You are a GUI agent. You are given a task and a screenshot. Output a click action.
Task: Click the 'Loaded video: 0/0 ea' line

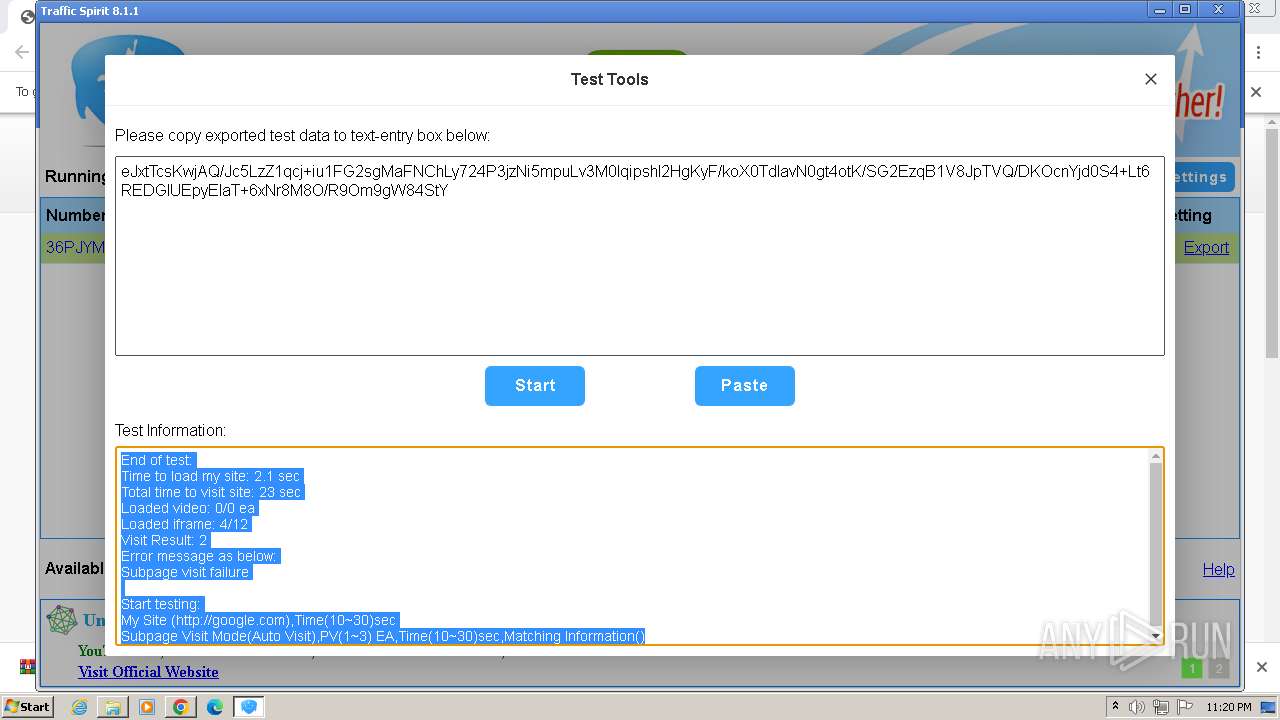point(188,508)
